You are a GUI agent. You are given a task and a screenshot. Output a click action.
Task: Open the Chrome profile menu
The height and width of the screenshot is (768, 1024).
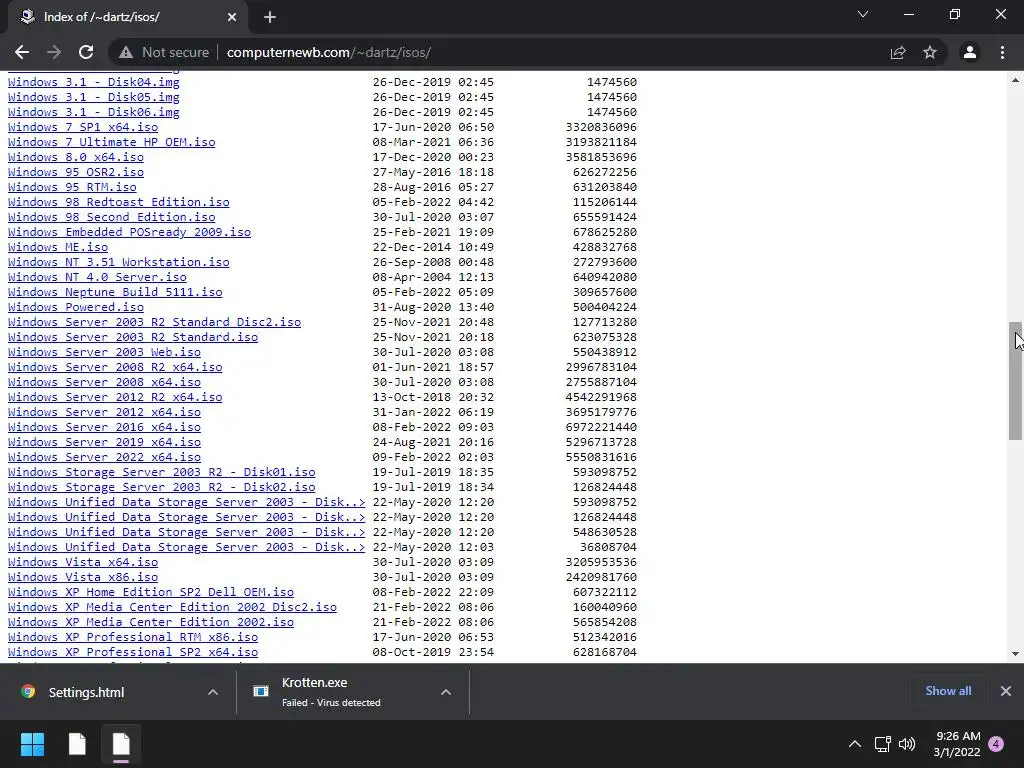coord(970,52)
